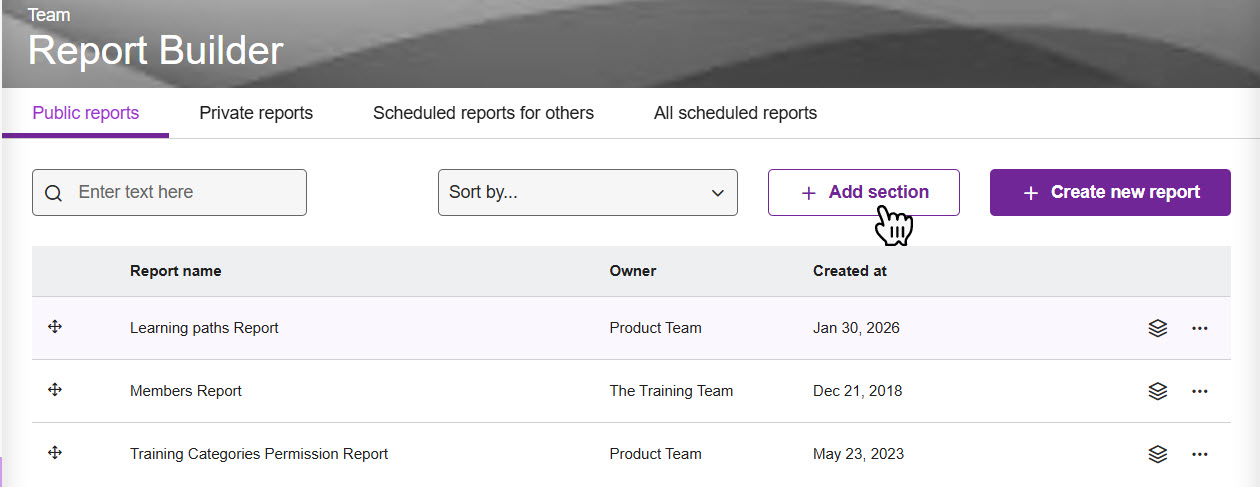Open three-dot menu for Members Report
The width and height of the screenshot is (1260, 487).
tap(1200, 391)
